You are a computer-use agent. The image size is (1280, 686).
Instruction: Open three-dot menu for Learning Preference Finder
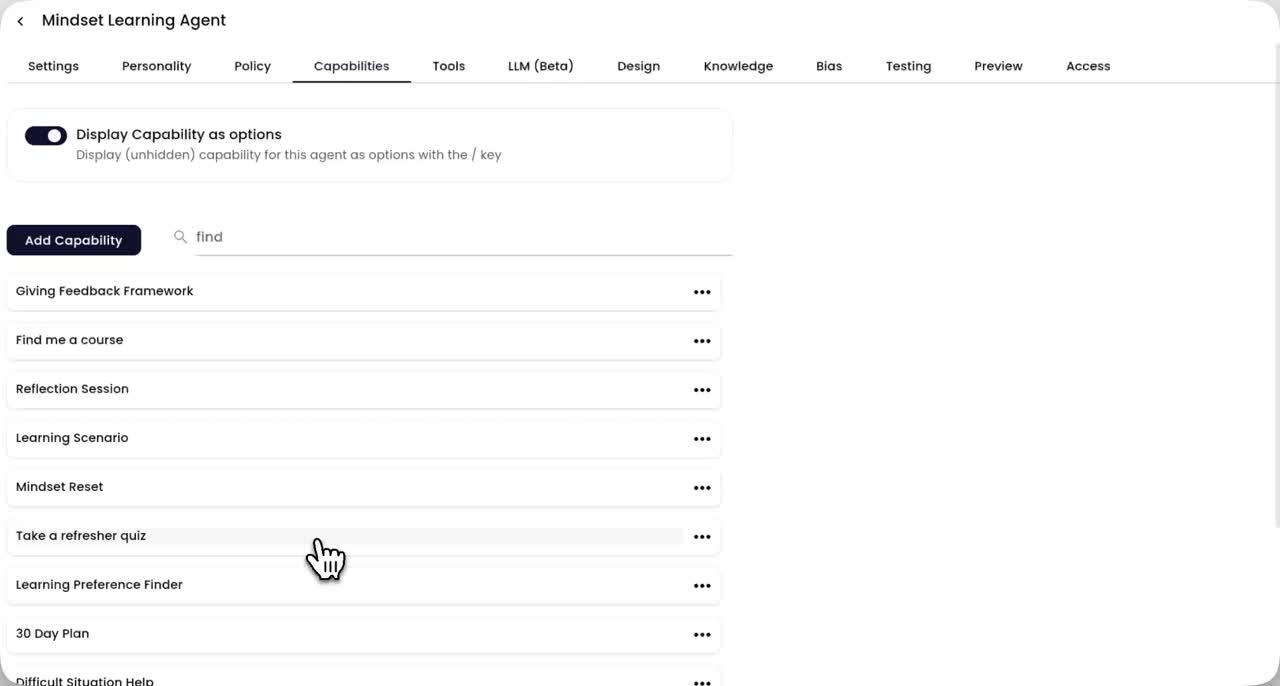coord(702,586)
